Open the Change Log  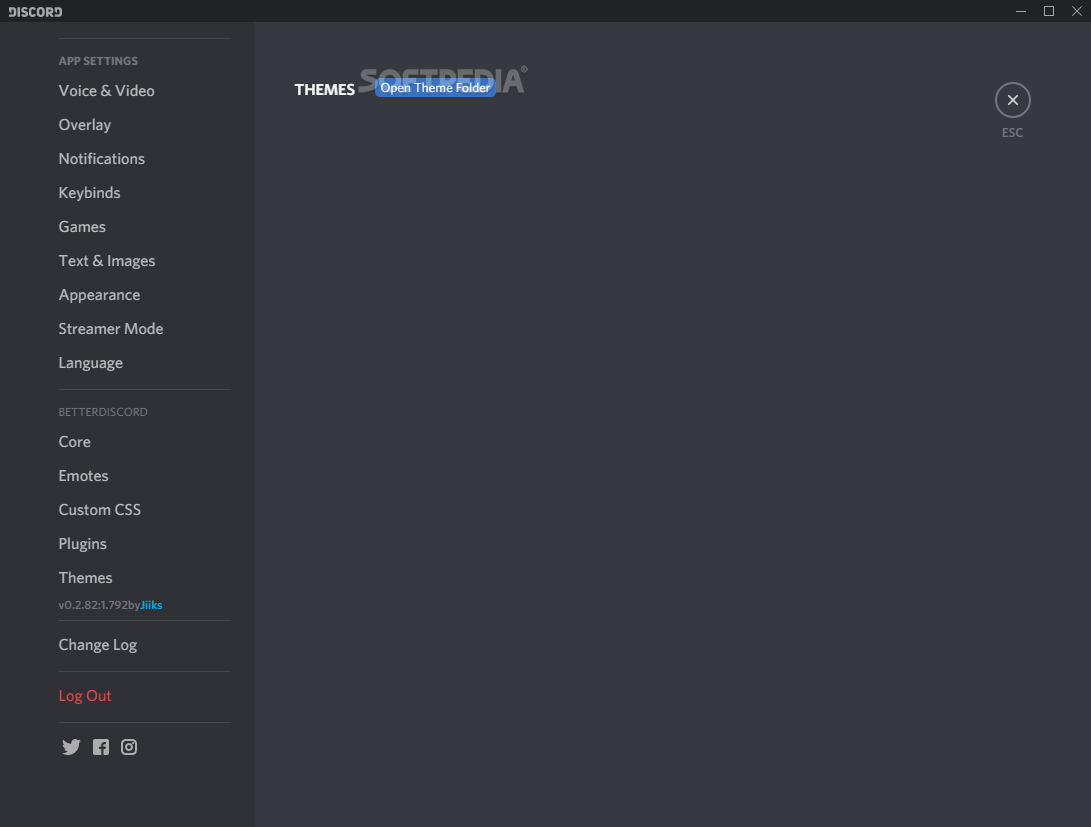(97, 645)
